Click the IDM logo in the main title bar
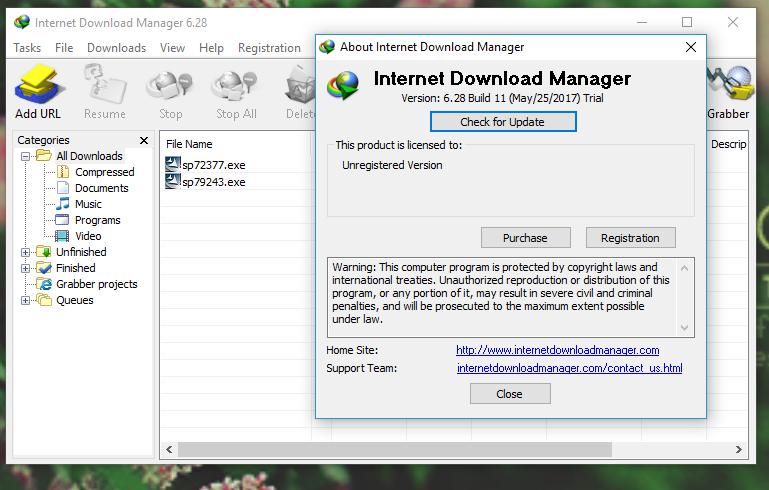This screenshot has height=490, width=769. (x=22, y=22)
